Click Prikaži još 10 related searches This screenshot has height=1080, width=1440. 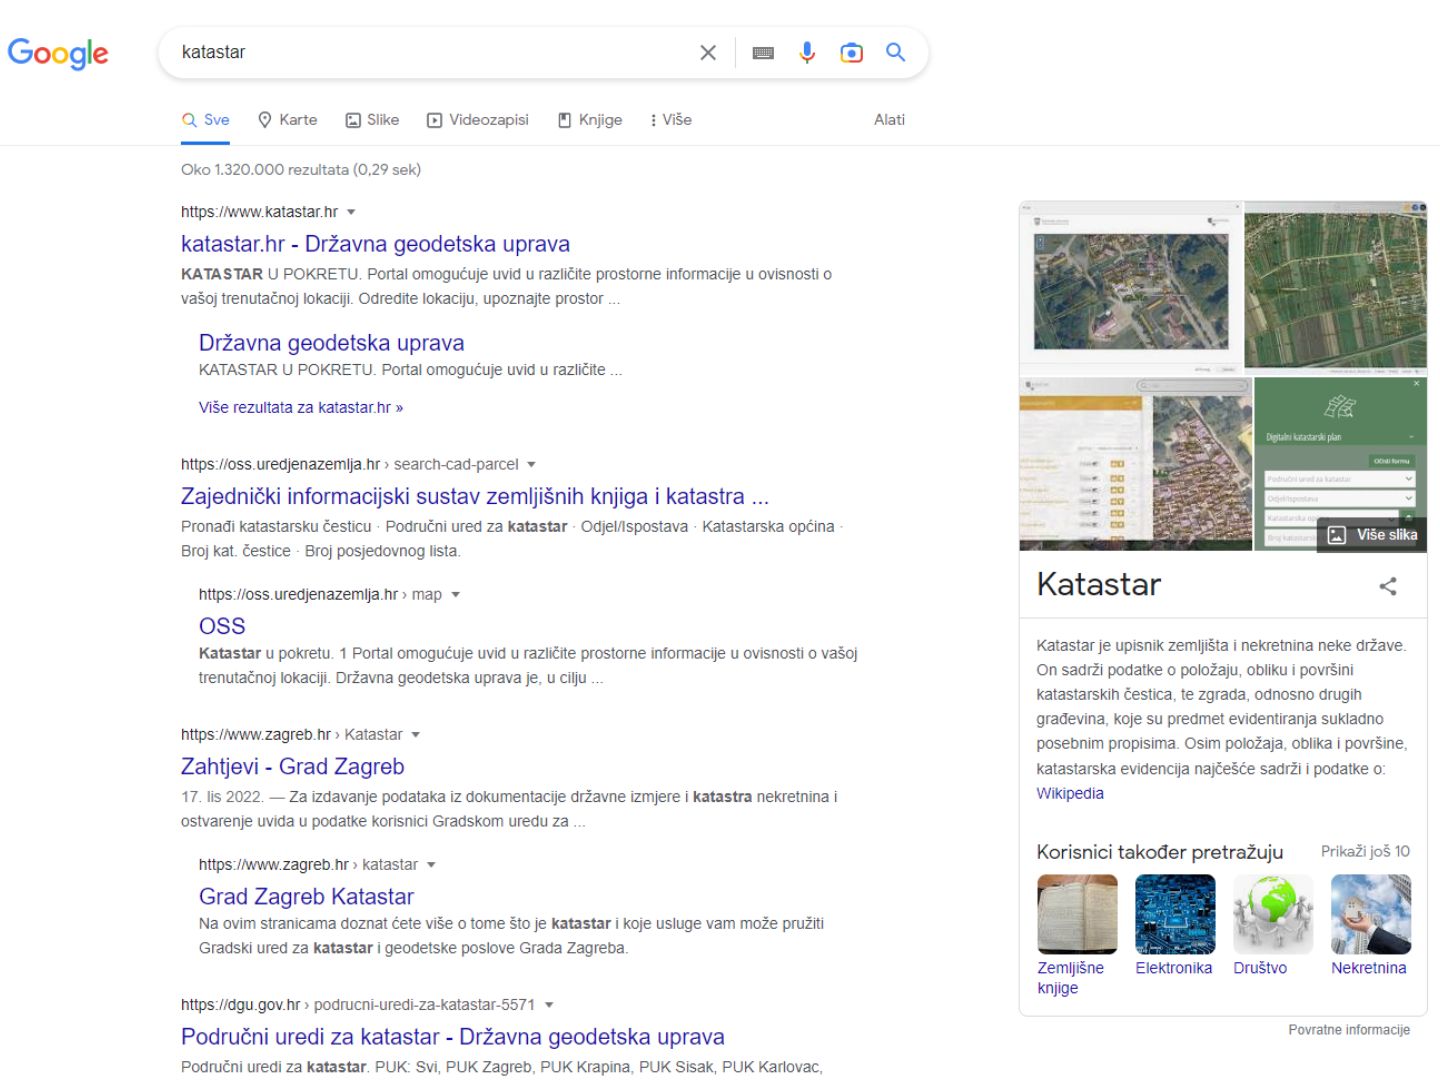(x=1365, y=851)
